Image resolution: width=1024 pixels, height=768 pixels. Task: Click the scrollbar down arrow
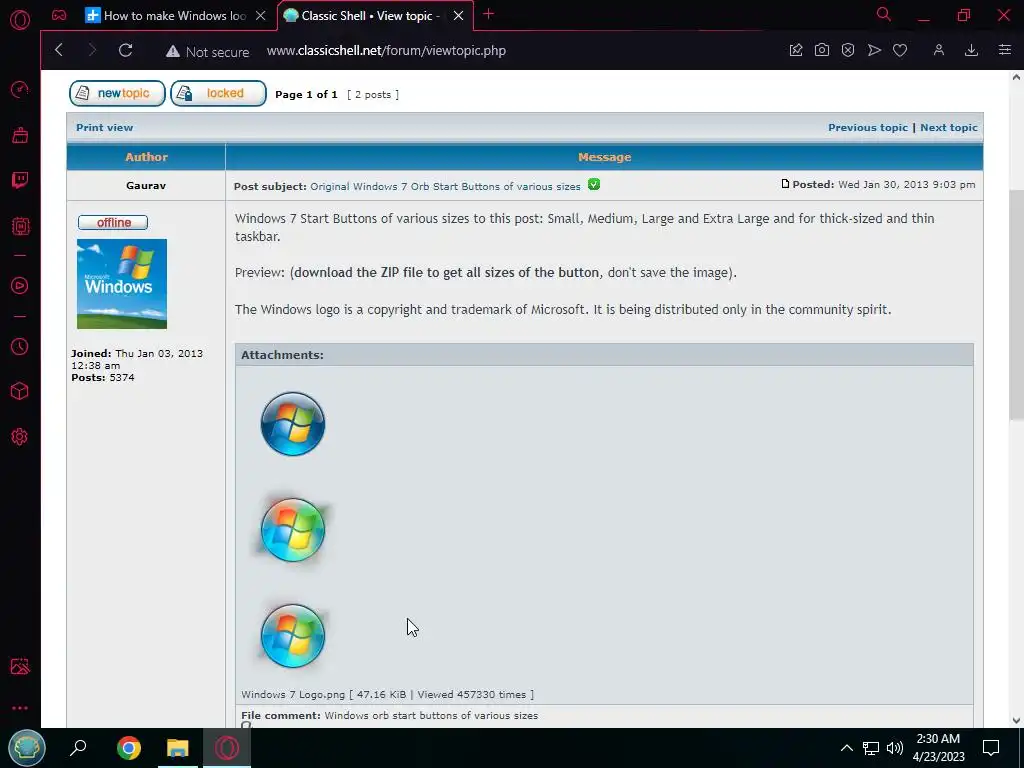click(1016, 721)
